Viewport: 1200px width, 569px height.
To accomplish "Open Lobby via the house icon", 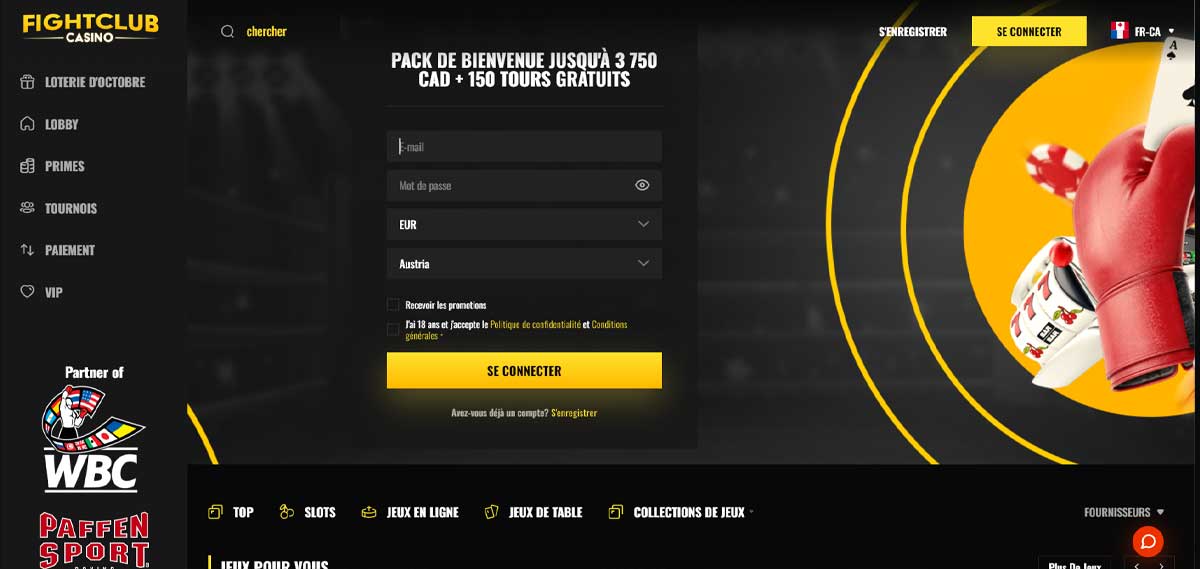I will pyautogui.click(x=27, y=124).
